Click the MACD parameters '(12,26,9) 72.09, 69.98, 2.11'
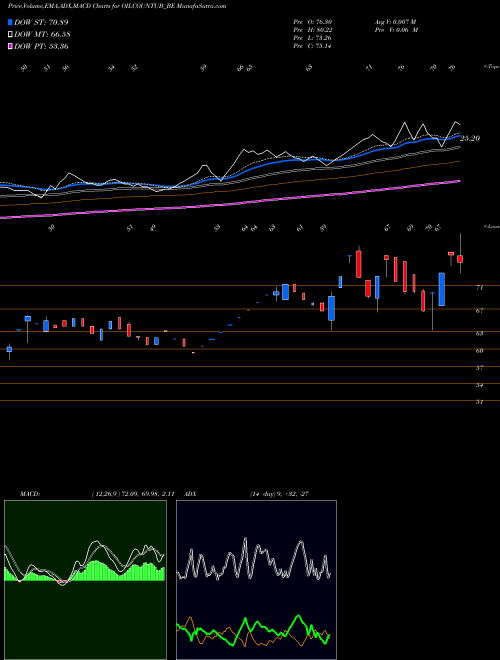This screenshot has height=660, width=500. point(133,494)
